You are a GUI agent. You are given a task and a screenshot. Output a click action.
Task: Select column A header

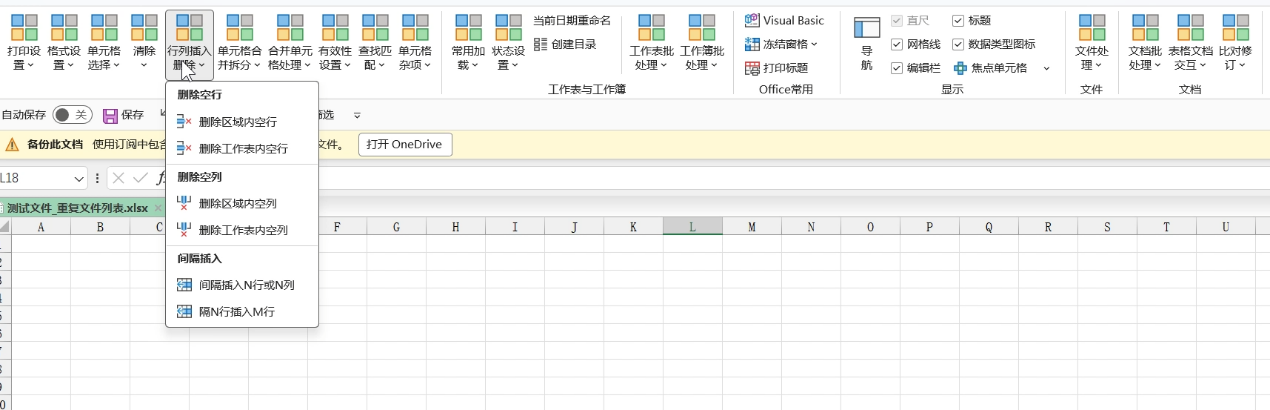[41, 227]
